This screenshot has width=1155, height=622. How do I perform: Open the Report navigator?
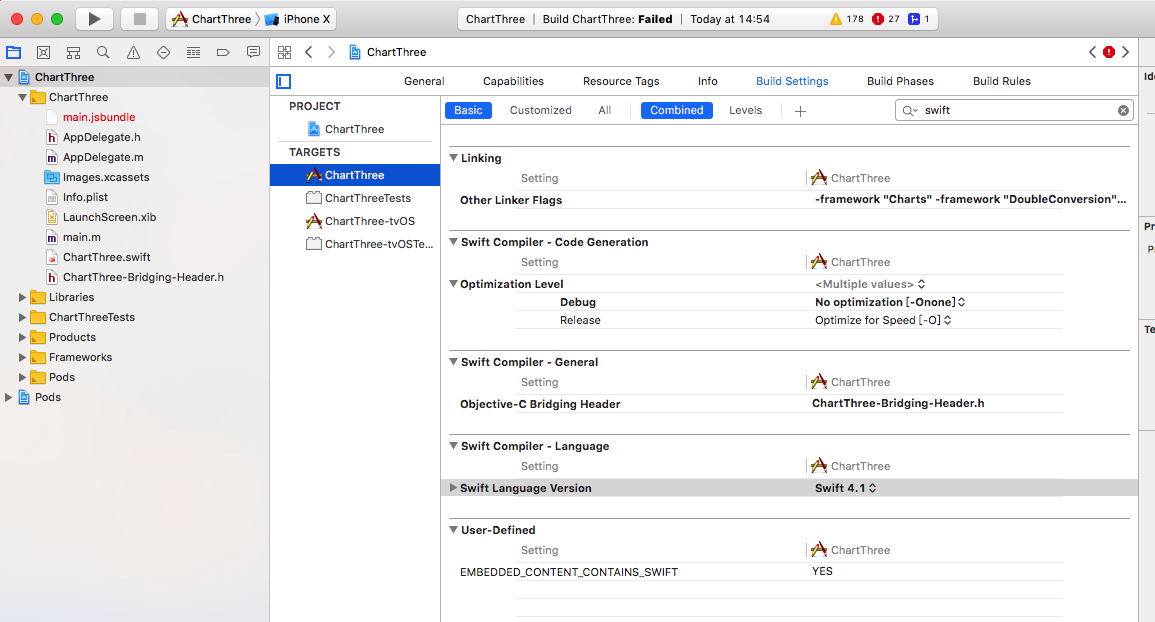pyautogui.click(x=253, y=52)
